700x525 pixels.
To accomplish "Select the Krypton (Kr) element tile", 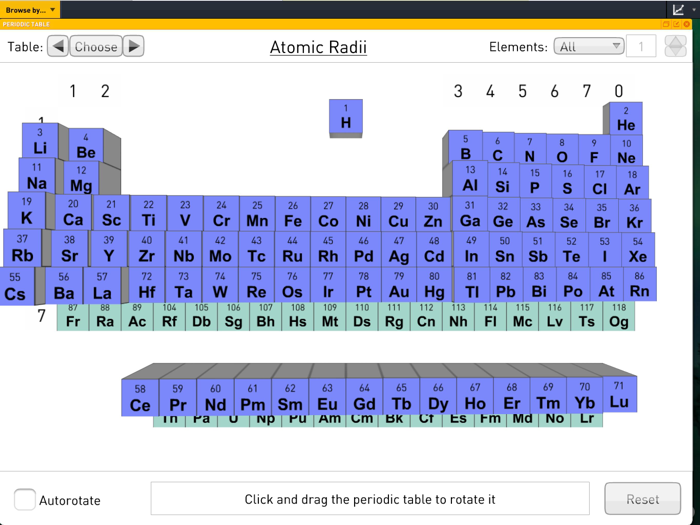I will click(635, 216).
